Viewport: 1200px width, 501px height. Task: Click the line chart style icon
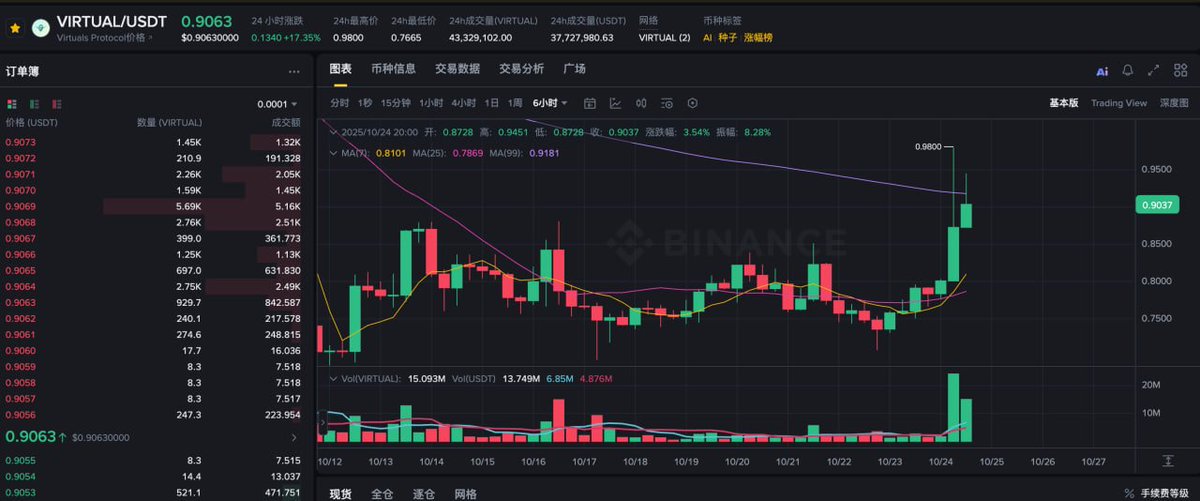pos(615,103)
